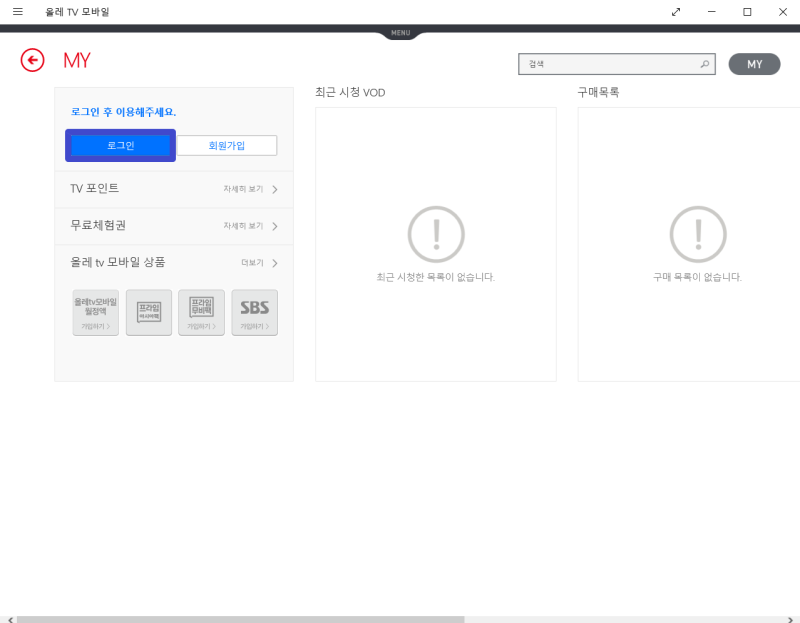The width and height of the screenshot is (800, 623).
Task: Open the hamburger menu icon
Action: click(17, 12)
